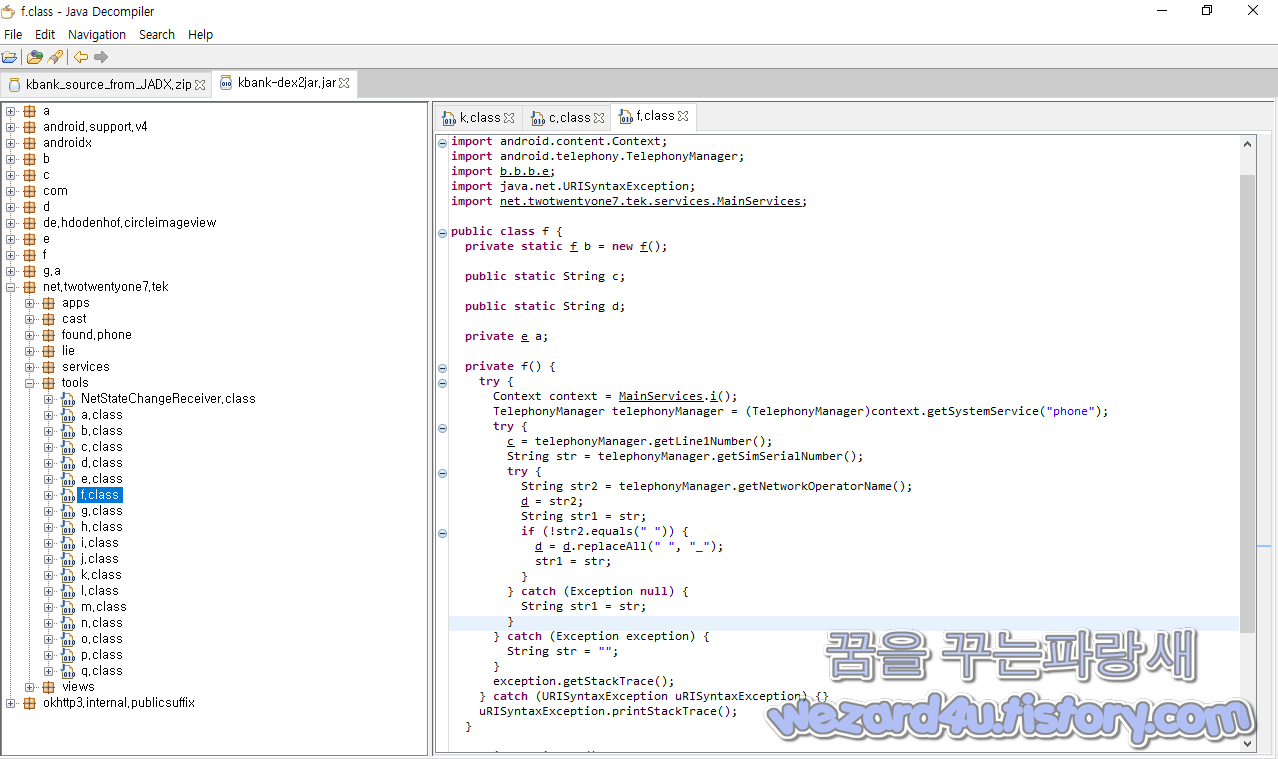
Task: Switch to the c.class editor tab
Action: 567,118
